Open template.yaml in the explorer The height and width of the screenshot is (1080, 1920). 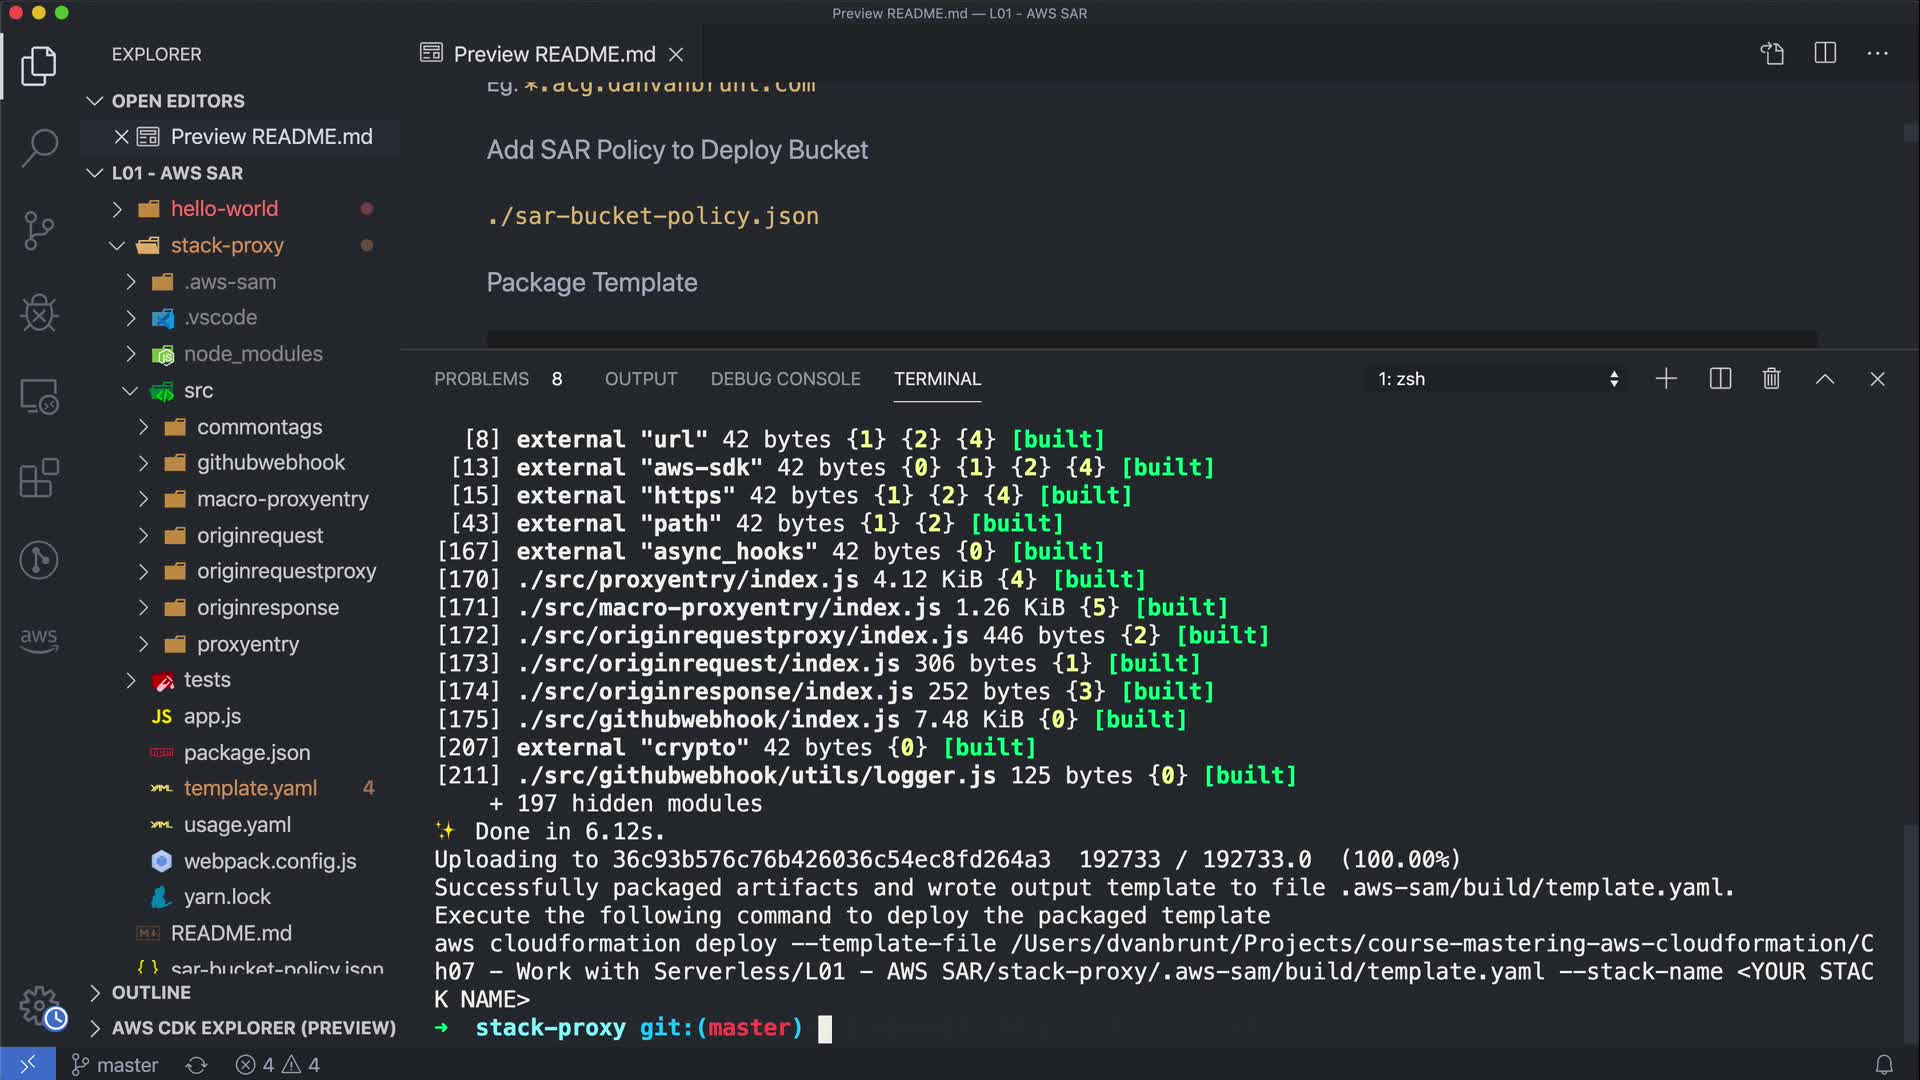click(250, 788)
